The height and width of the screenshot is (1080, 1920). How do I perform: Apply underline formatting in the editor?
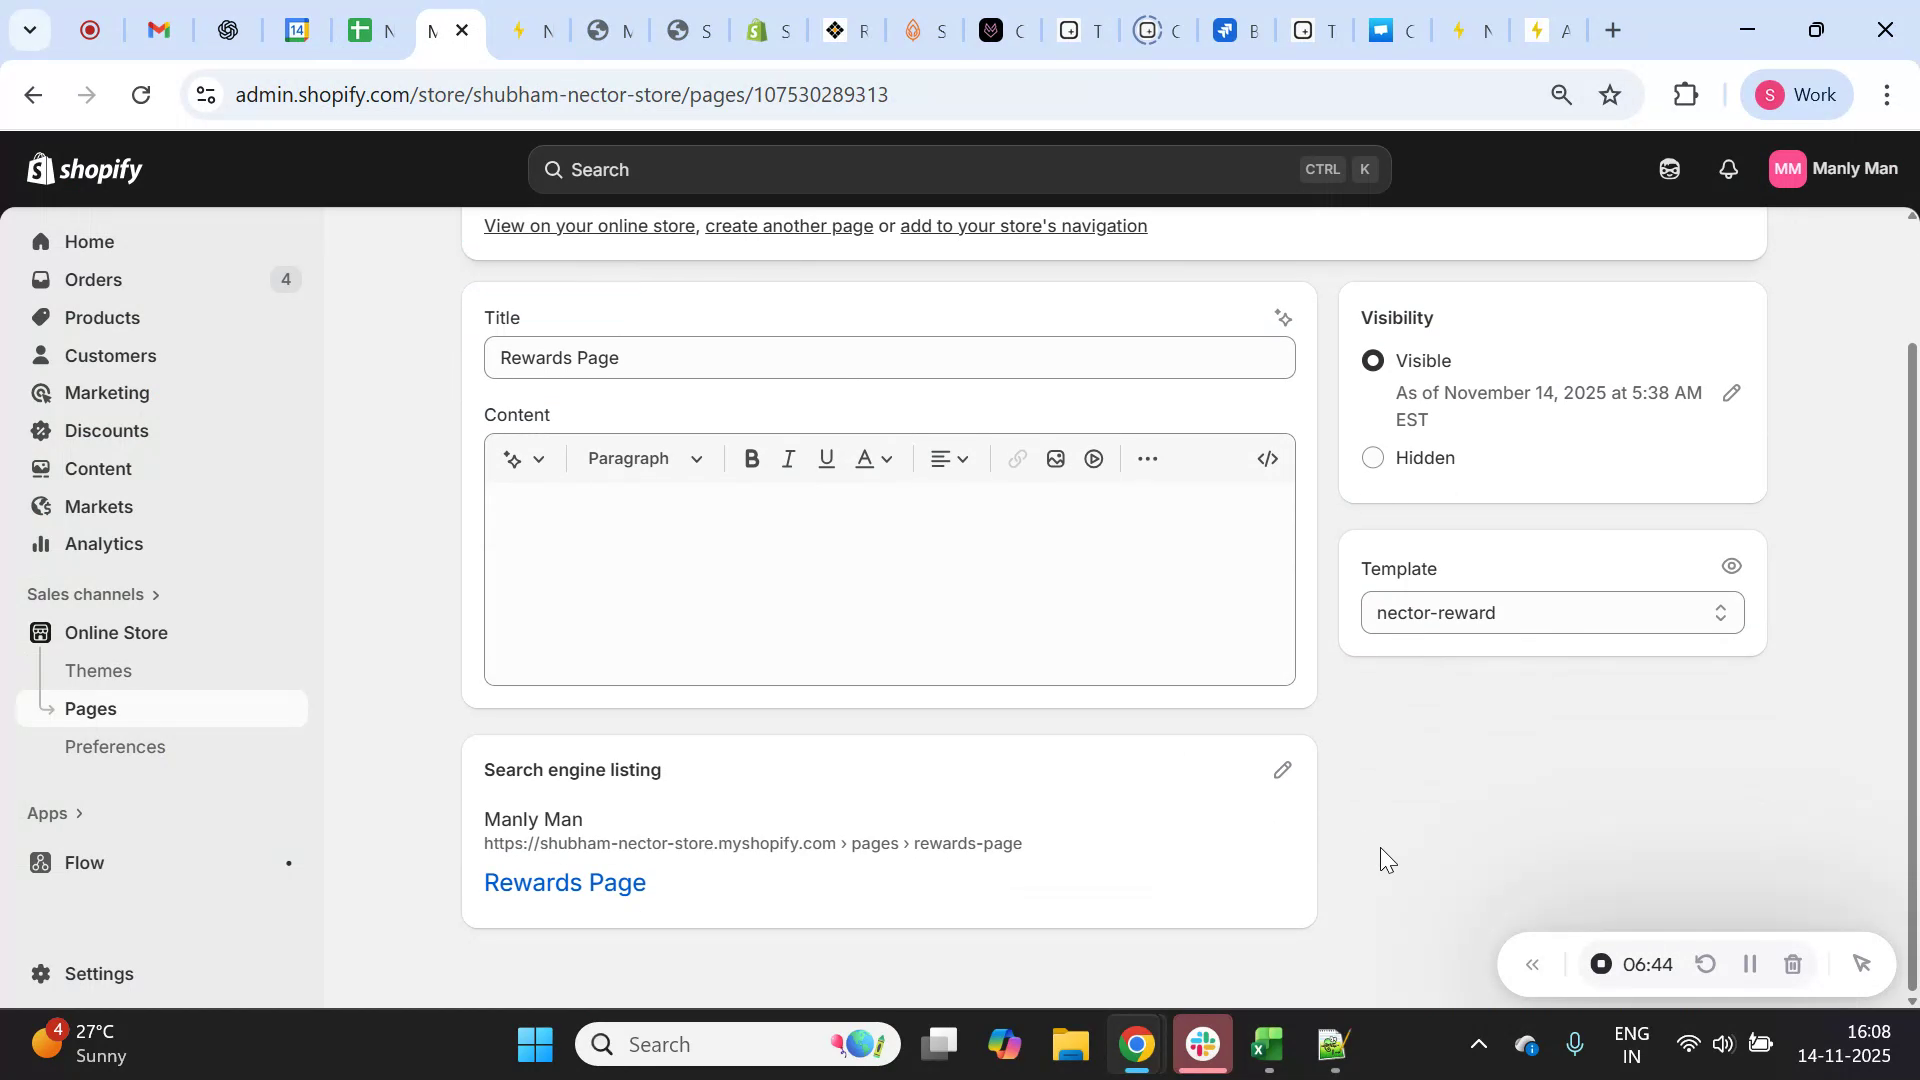(826, 458)
